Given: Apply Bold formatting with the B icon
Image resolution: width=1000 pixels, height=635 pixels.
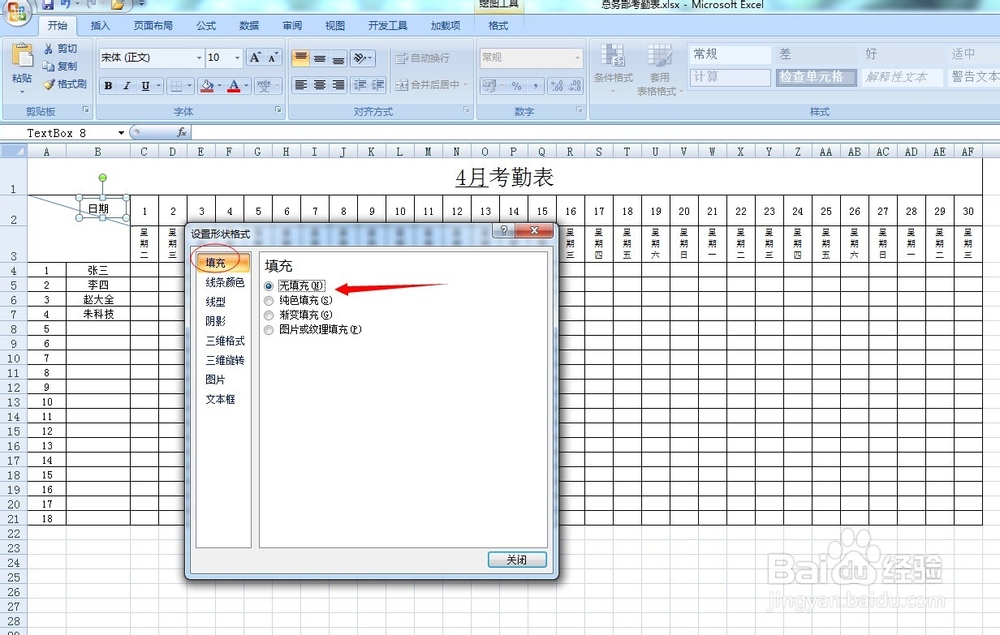Looking at the screenshot, I should click(x=108, y=87).
